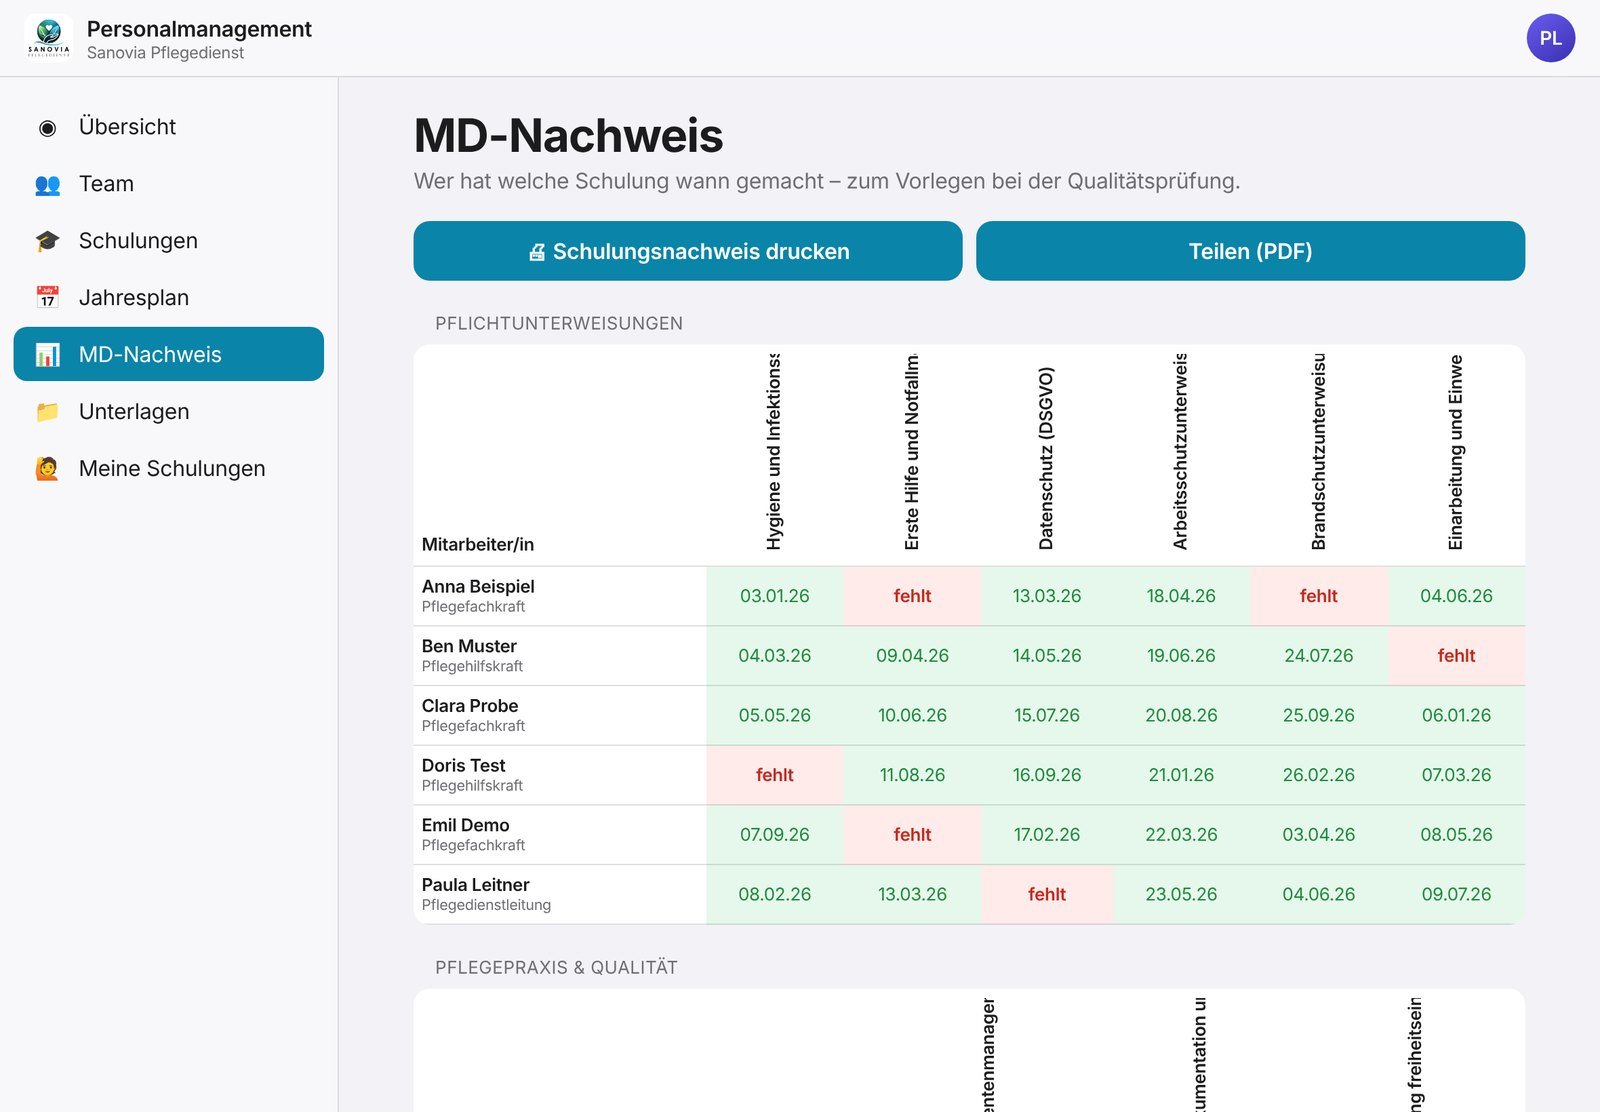Image resolution: width=1600 pixels, height=1112 pixels.
Task: Click Schulungsnachweis drucken button
Action: click(688, 251)
